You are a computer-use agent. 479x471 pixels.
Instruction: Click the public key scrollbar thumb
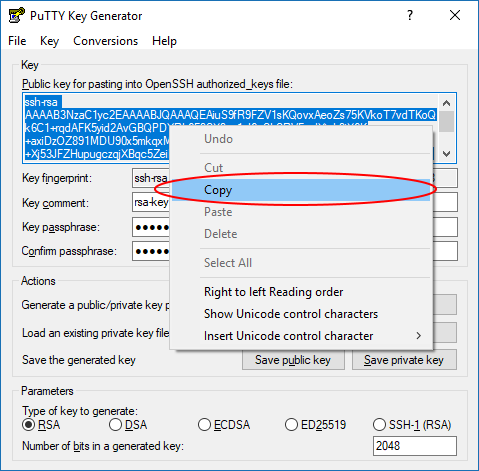coord(446,122)
